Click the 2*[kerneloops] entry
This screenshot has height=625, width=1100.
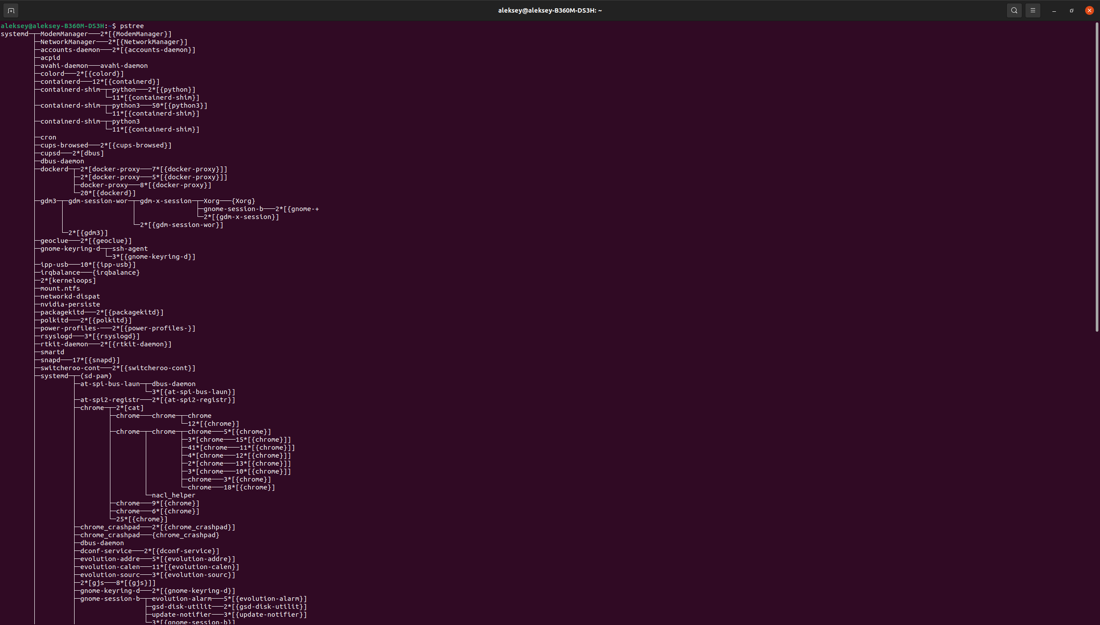coord(67,281)
